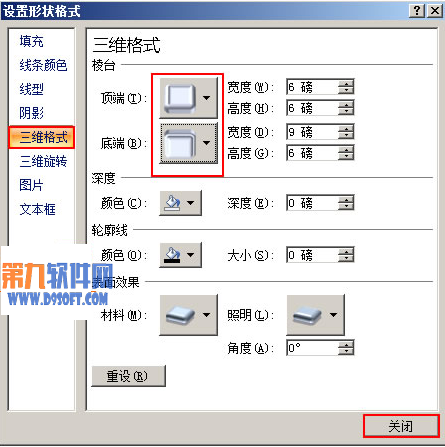Select the 线条颜色 category
The width and height of the screenshot is (445, 447).
coord(43,65)
